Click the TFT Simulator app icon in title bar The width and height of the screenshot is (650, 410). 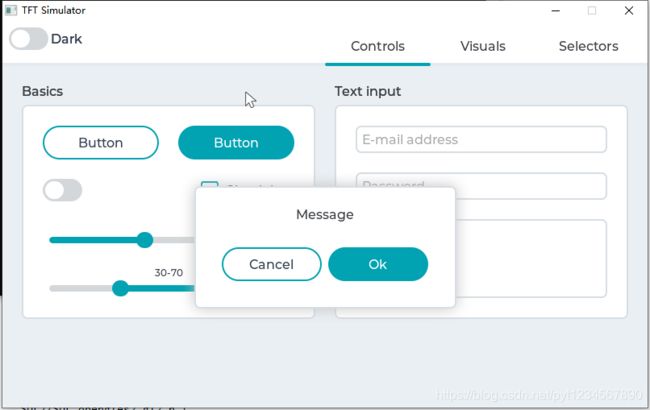(x=11, y=10)
